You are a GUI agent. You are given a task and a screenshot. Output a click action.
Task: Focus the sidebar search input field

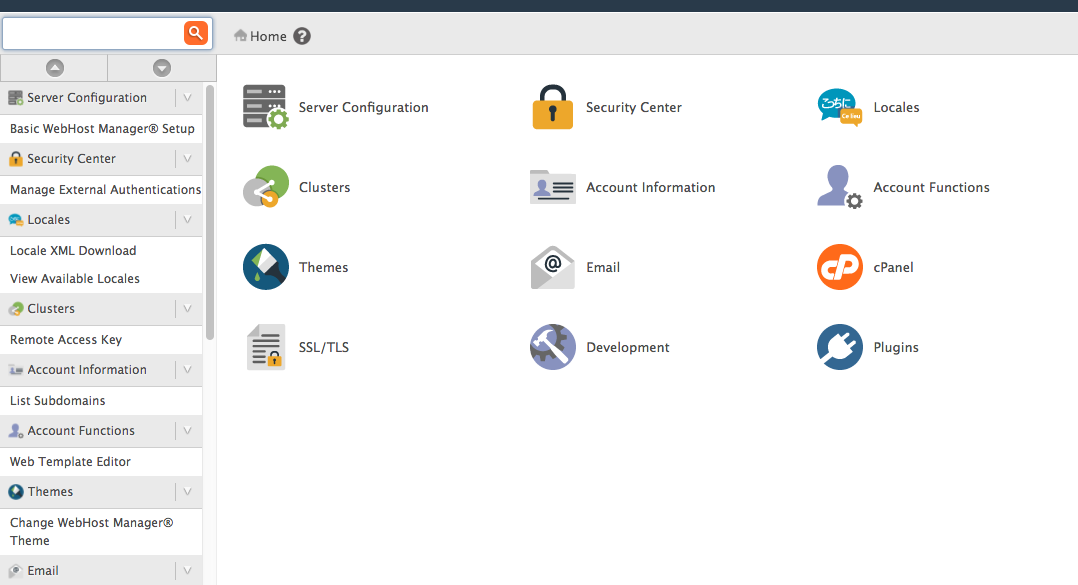[93, 33]
